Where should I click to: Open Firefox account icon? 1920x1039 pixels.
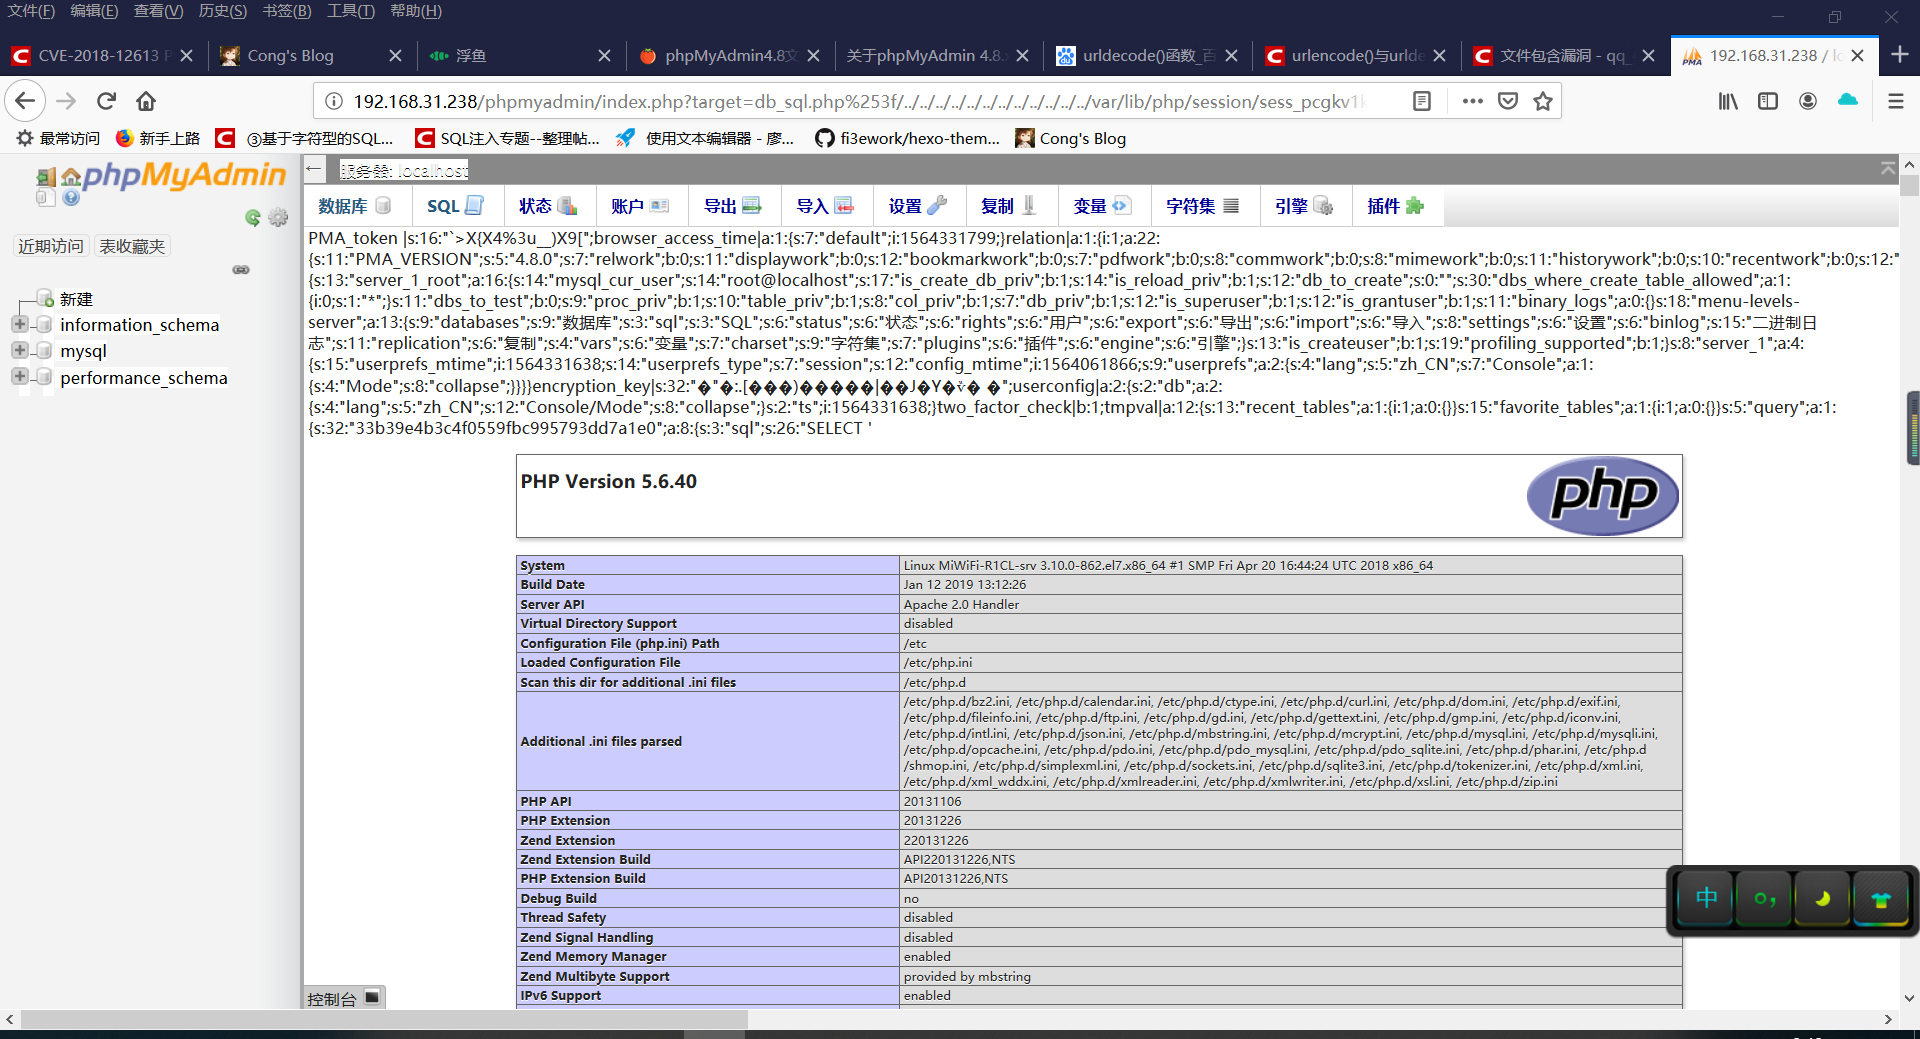point(1808,101)
